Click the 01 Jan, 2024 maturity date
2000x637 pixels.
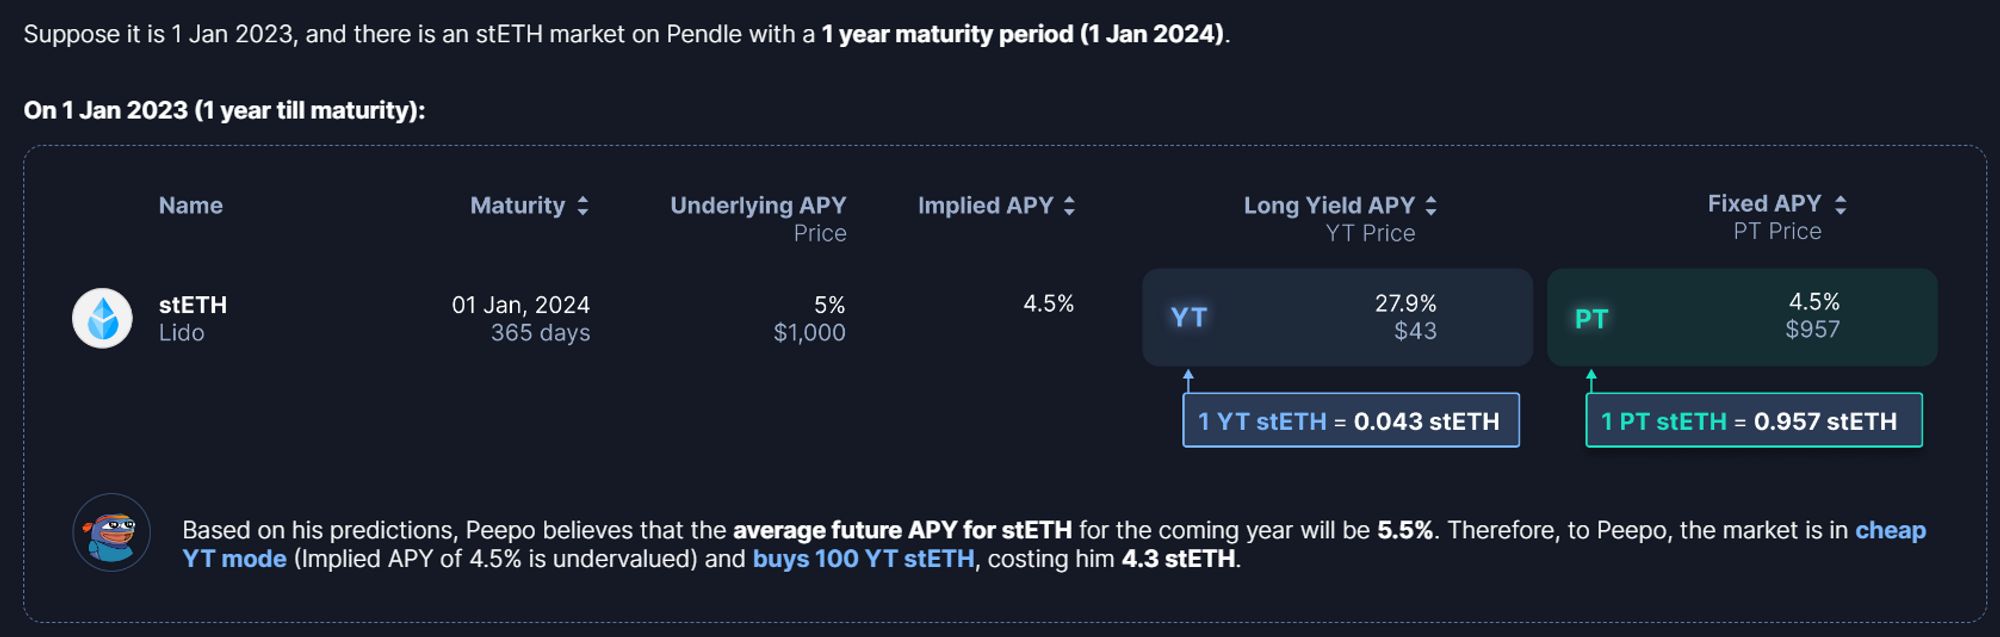[520, 305]
